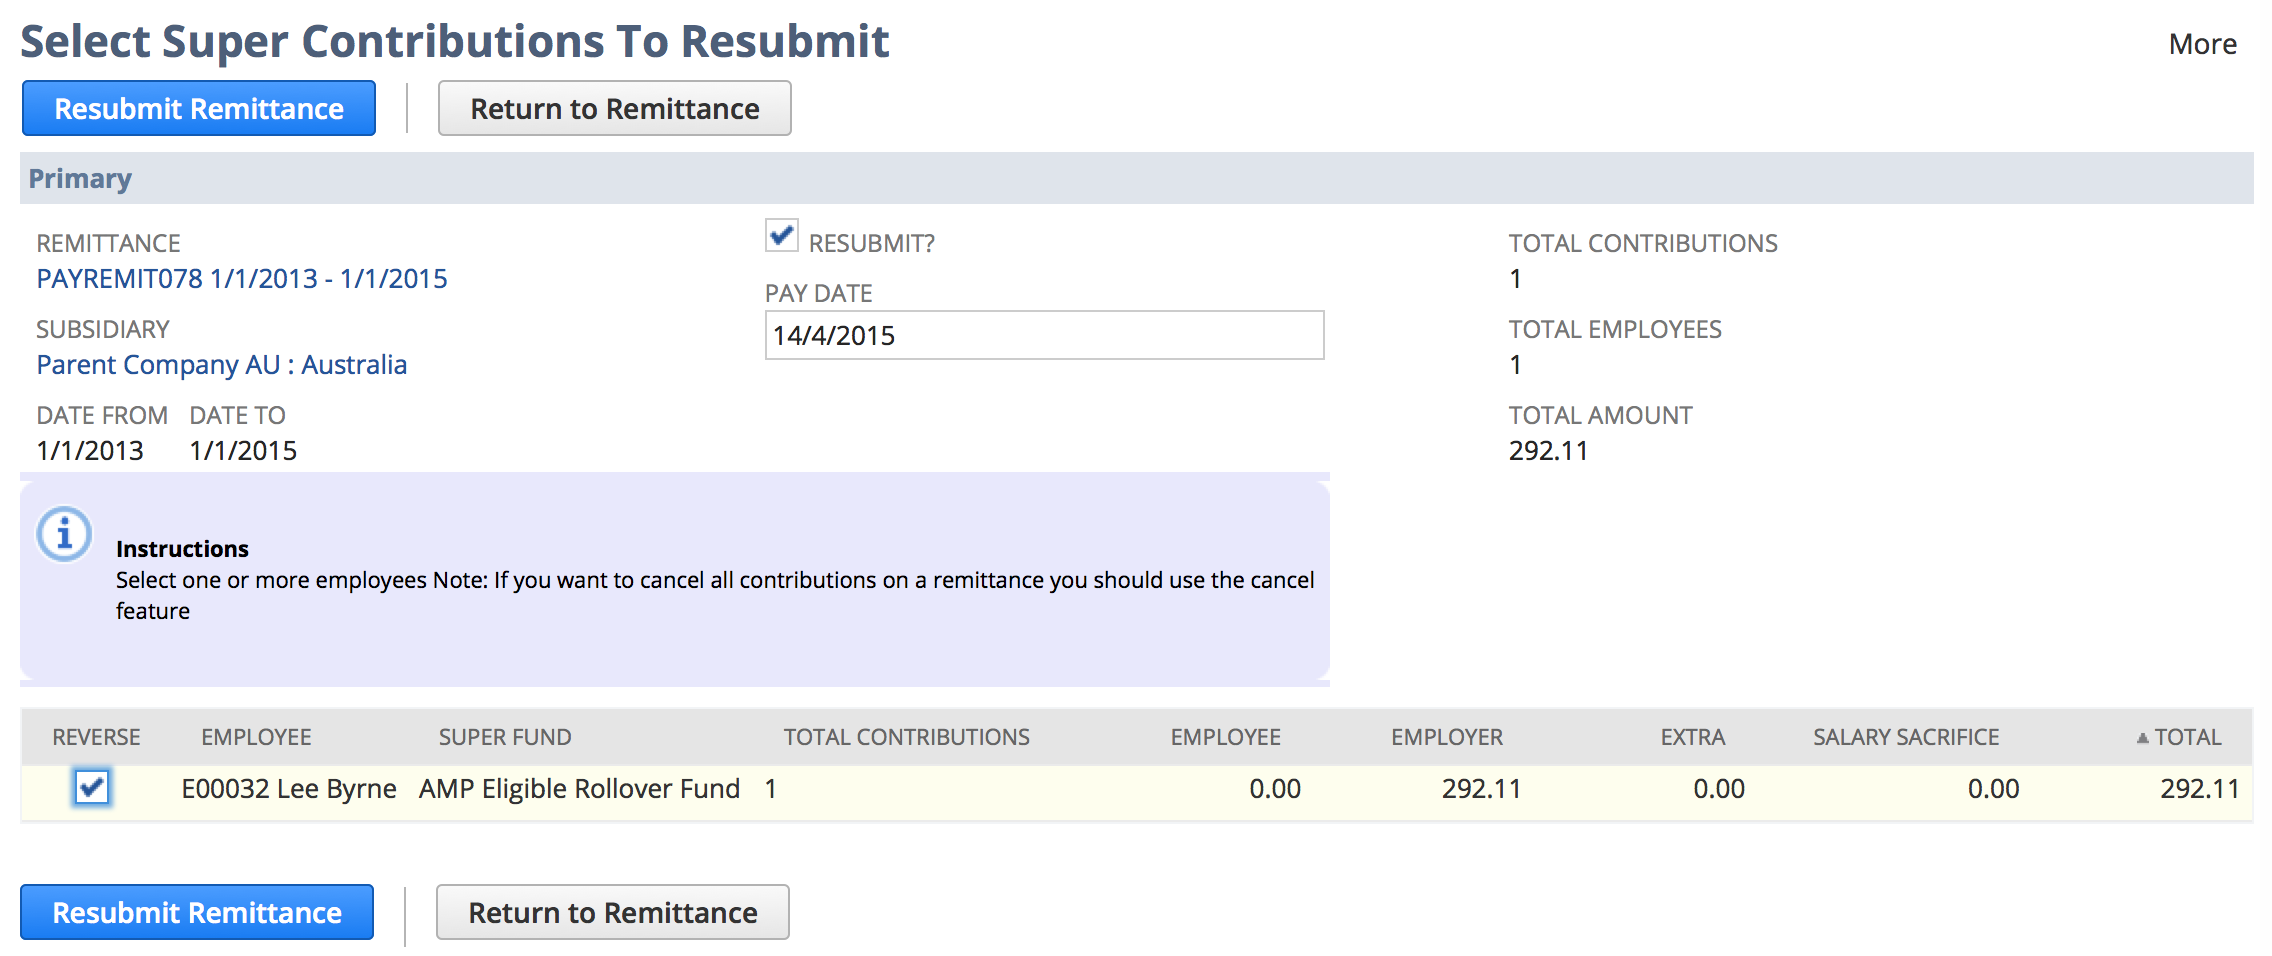The width and height of the screenshot is (2272, 956).
Task: Open the More menu
Action: (2202, 44)
